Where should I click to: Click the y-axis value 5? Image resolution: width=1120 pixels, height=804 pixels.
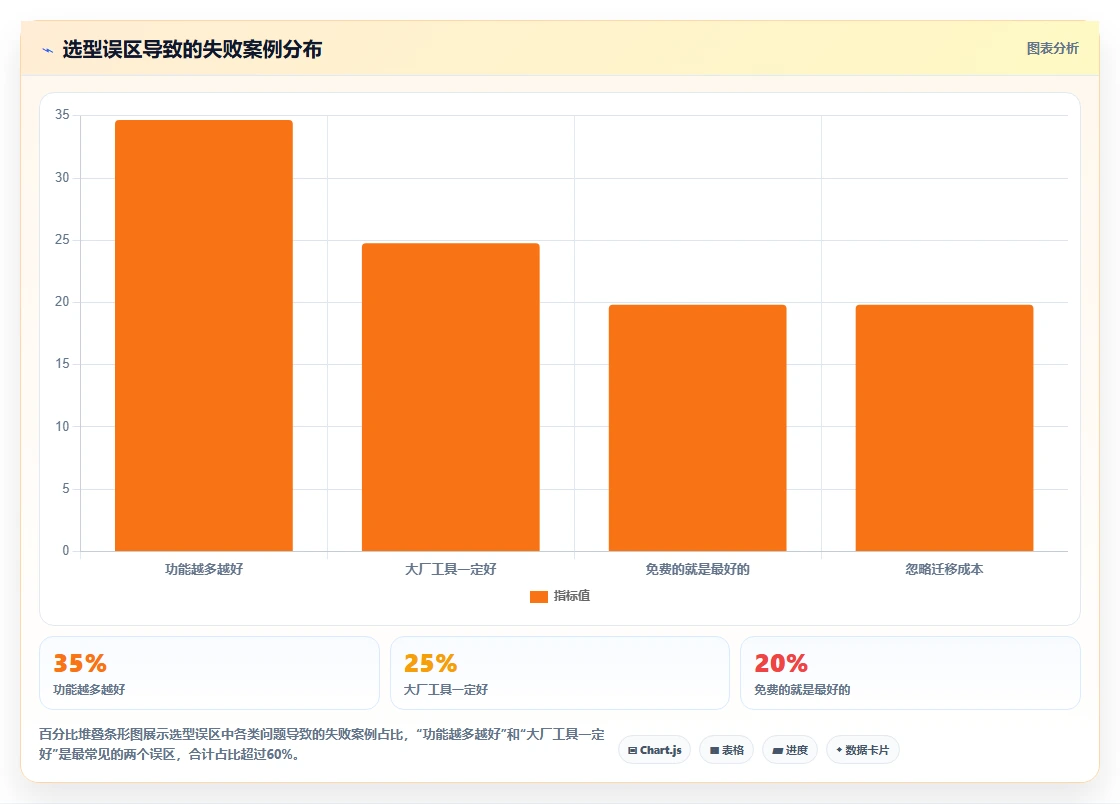[66, 489]
